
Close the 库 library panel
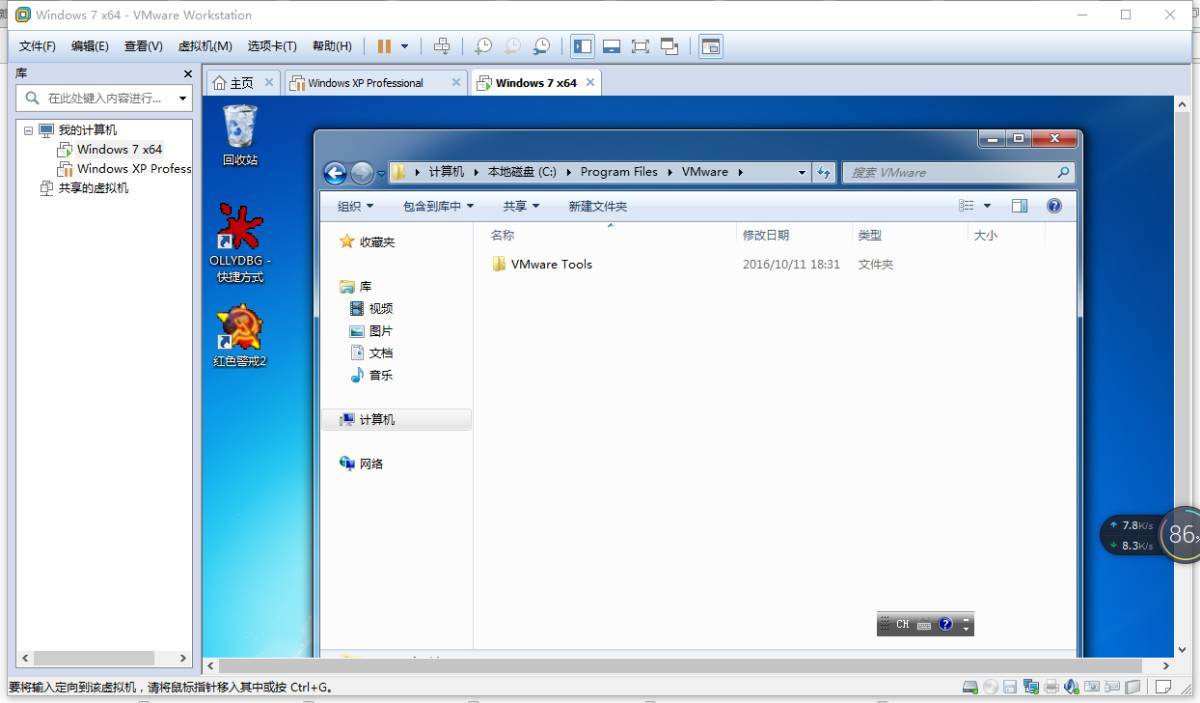[x=187, y=74]
